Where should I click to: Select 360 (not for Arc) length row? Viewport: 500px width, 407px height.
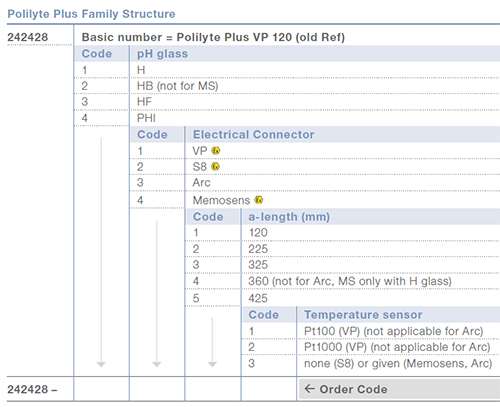tap(342, 281)
